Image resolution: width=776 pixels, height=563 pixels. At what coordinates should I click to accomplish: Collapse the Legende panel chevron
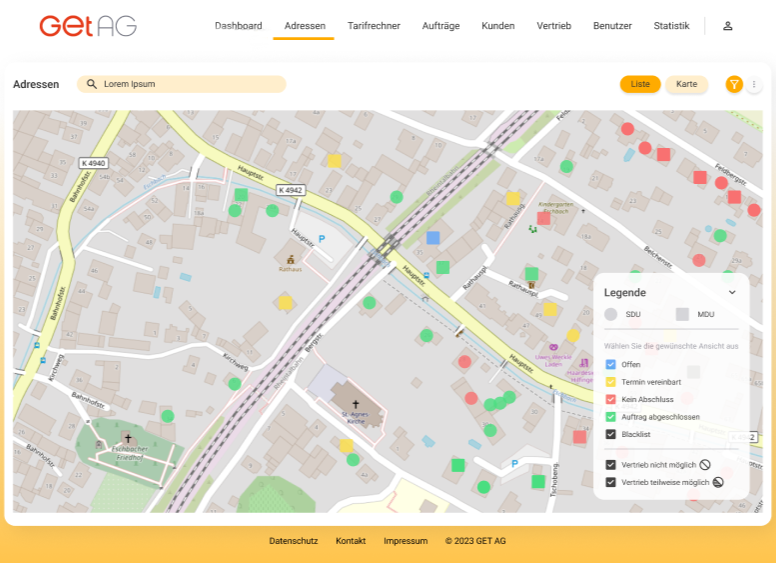point(732,292)
